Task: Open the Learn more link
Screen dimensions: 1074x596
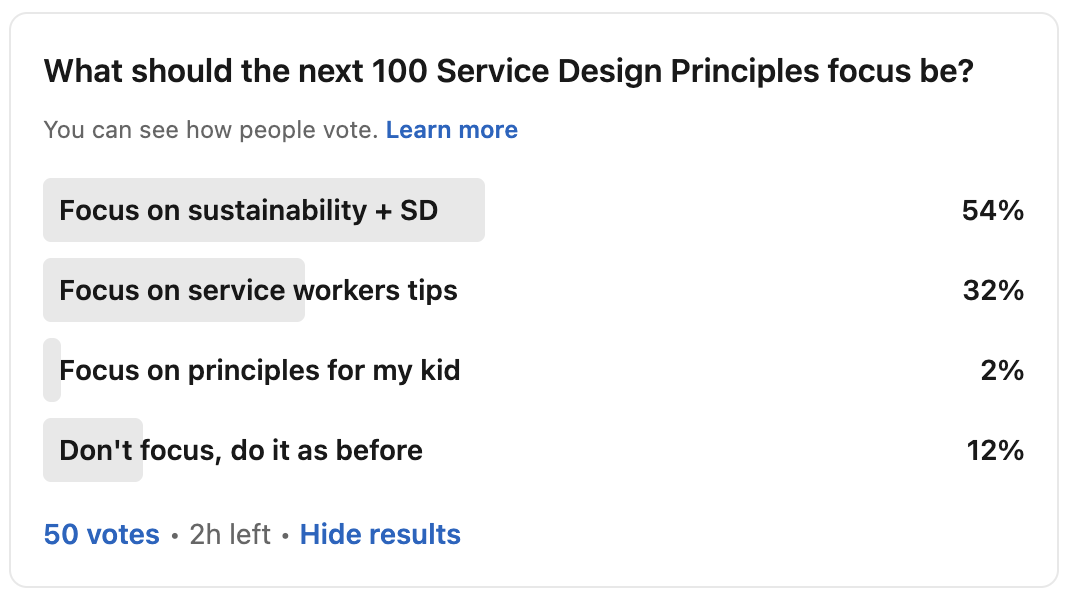Action: click(x=451, y=130)
